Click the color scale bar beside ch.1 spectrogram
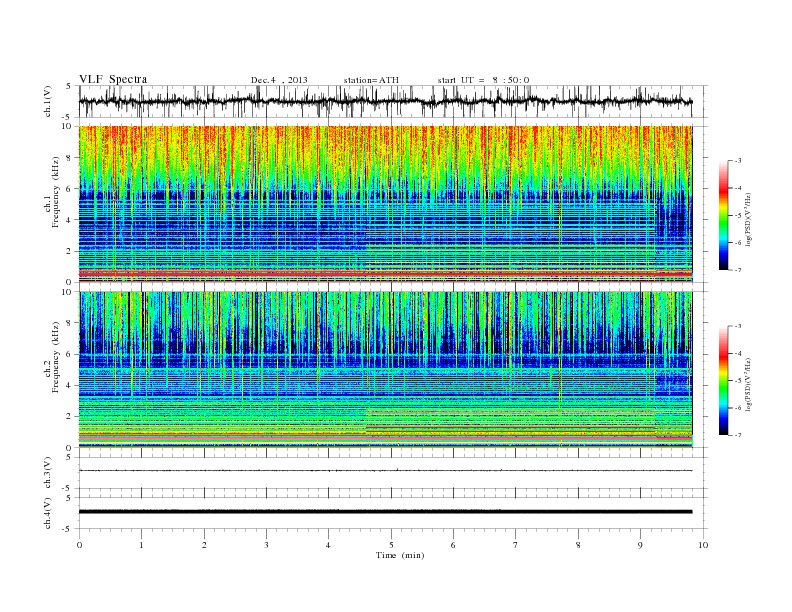 tap(724, 215)
